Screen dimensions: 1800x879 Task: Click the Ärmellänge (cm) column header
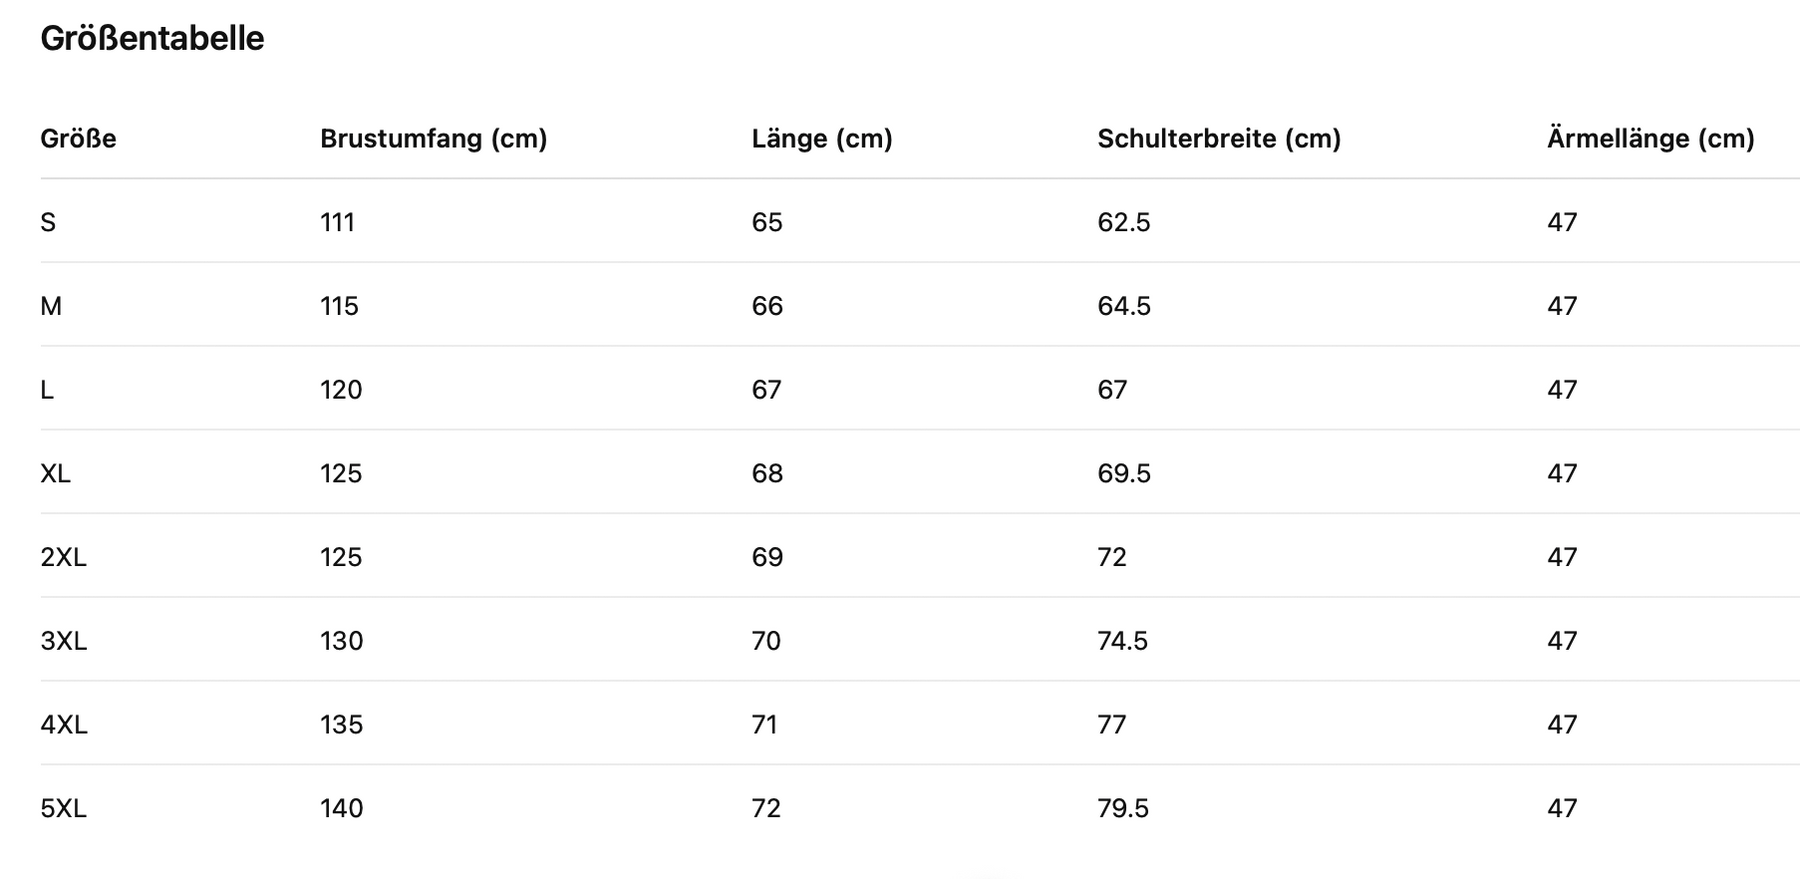click(x=1650, y=138)
